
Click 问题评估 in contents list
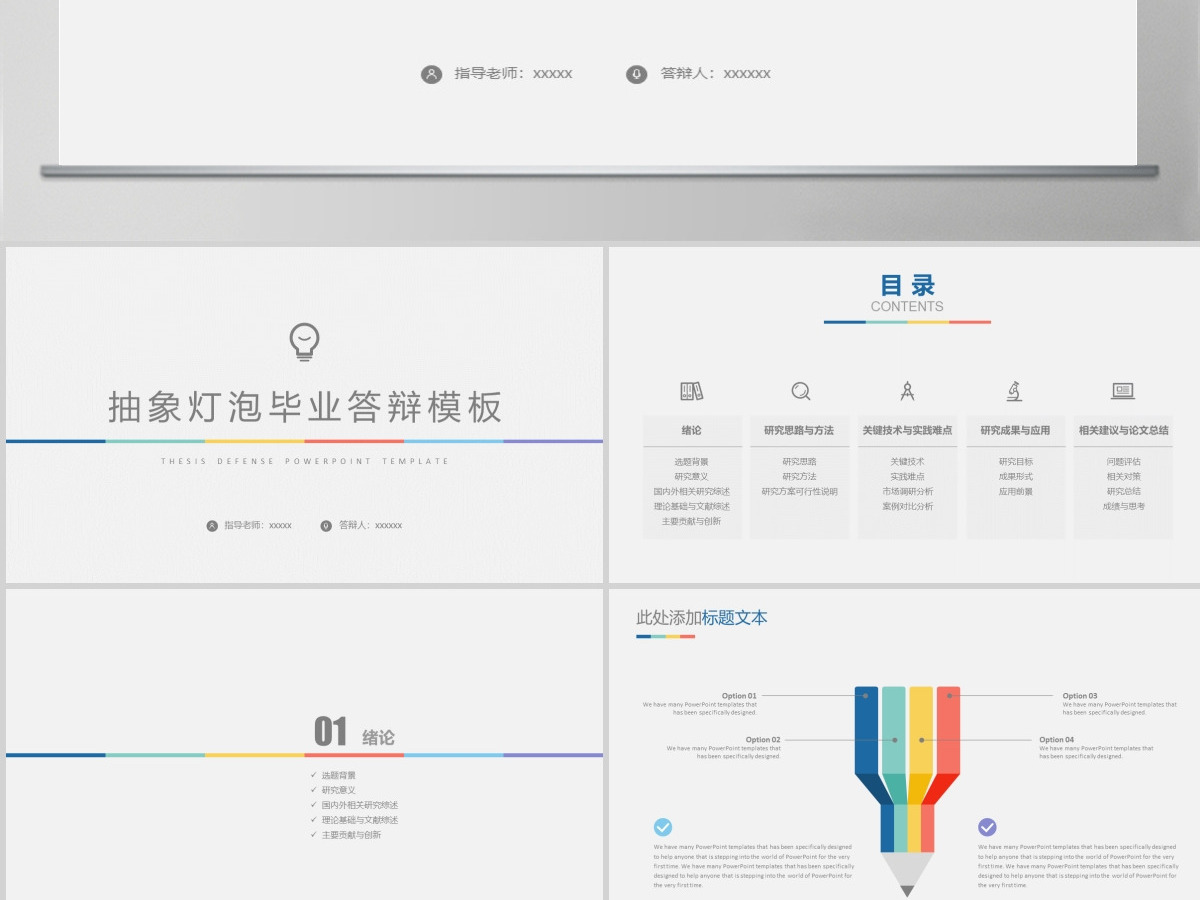[x=1124, y=462]
